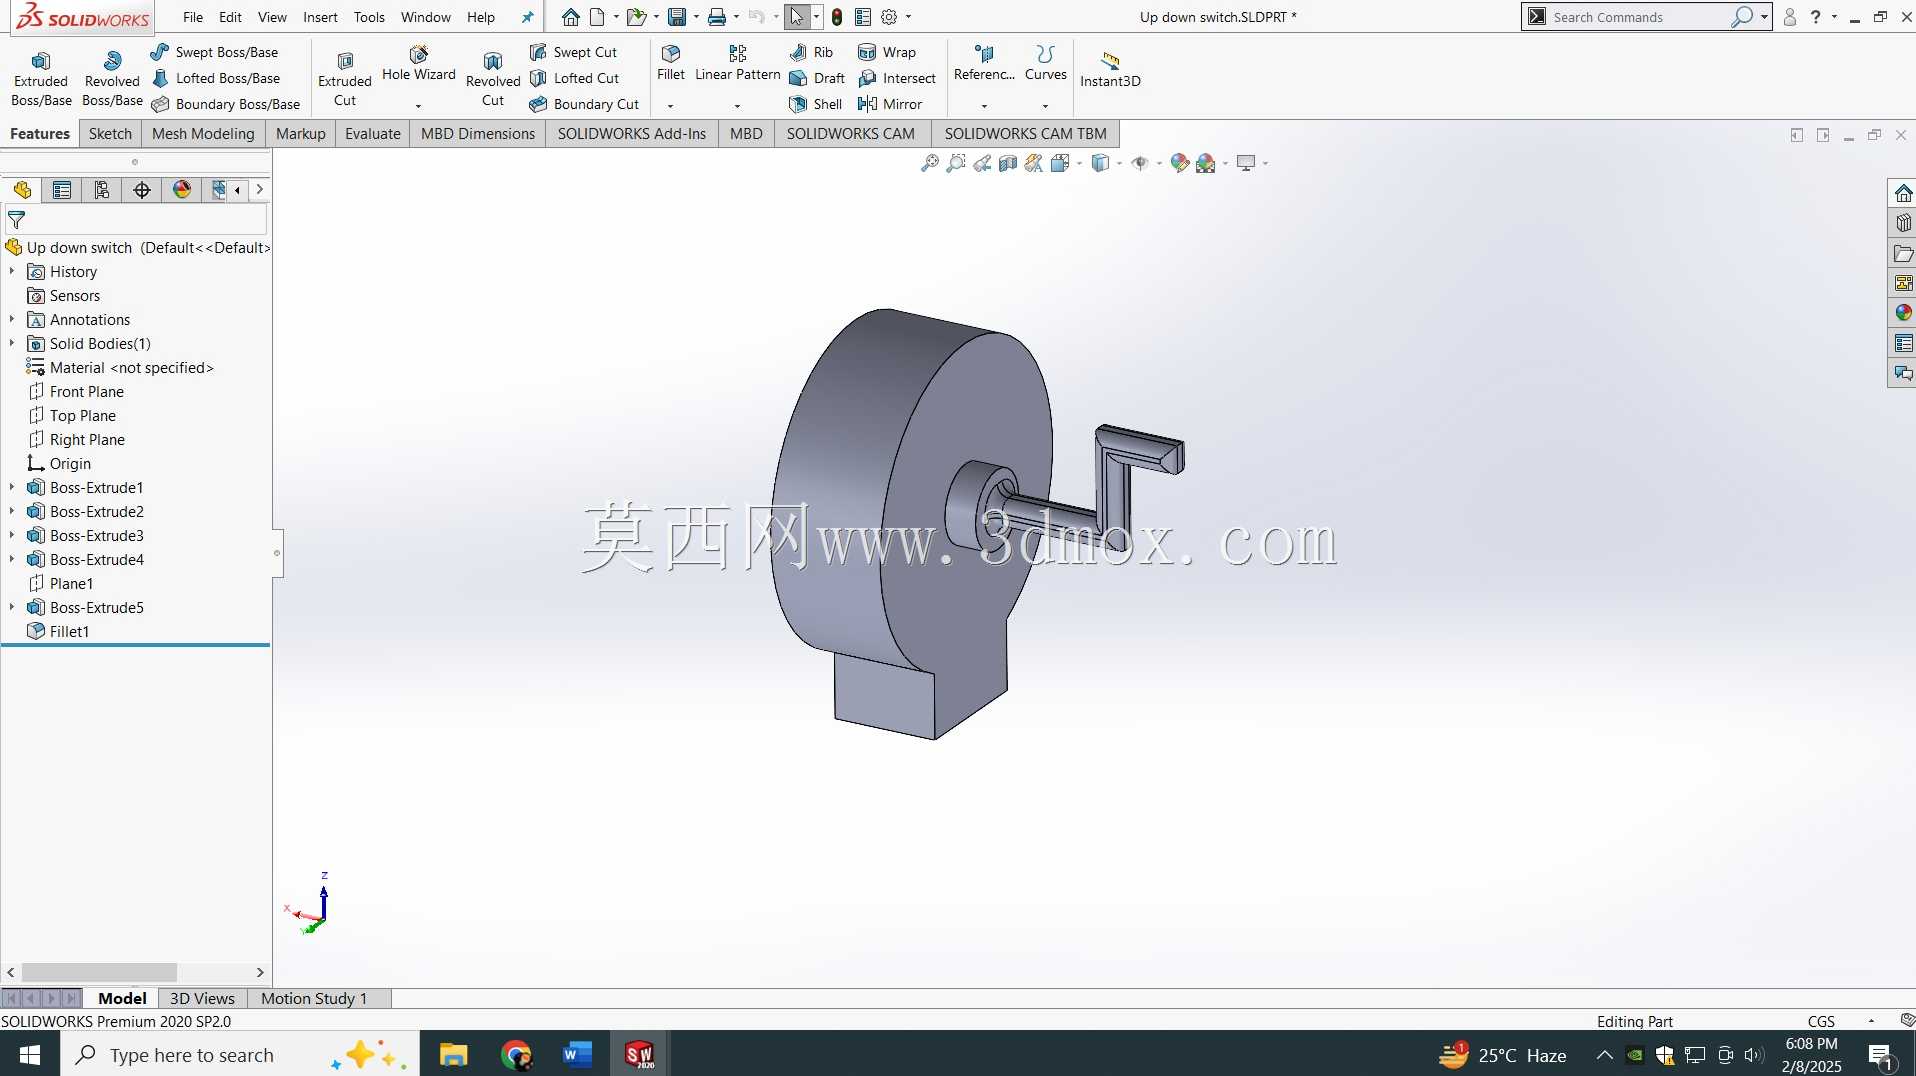Expand Solid Bodies(1) node
This screenshot has height=1076, width=1916.
tap(12, 343)
